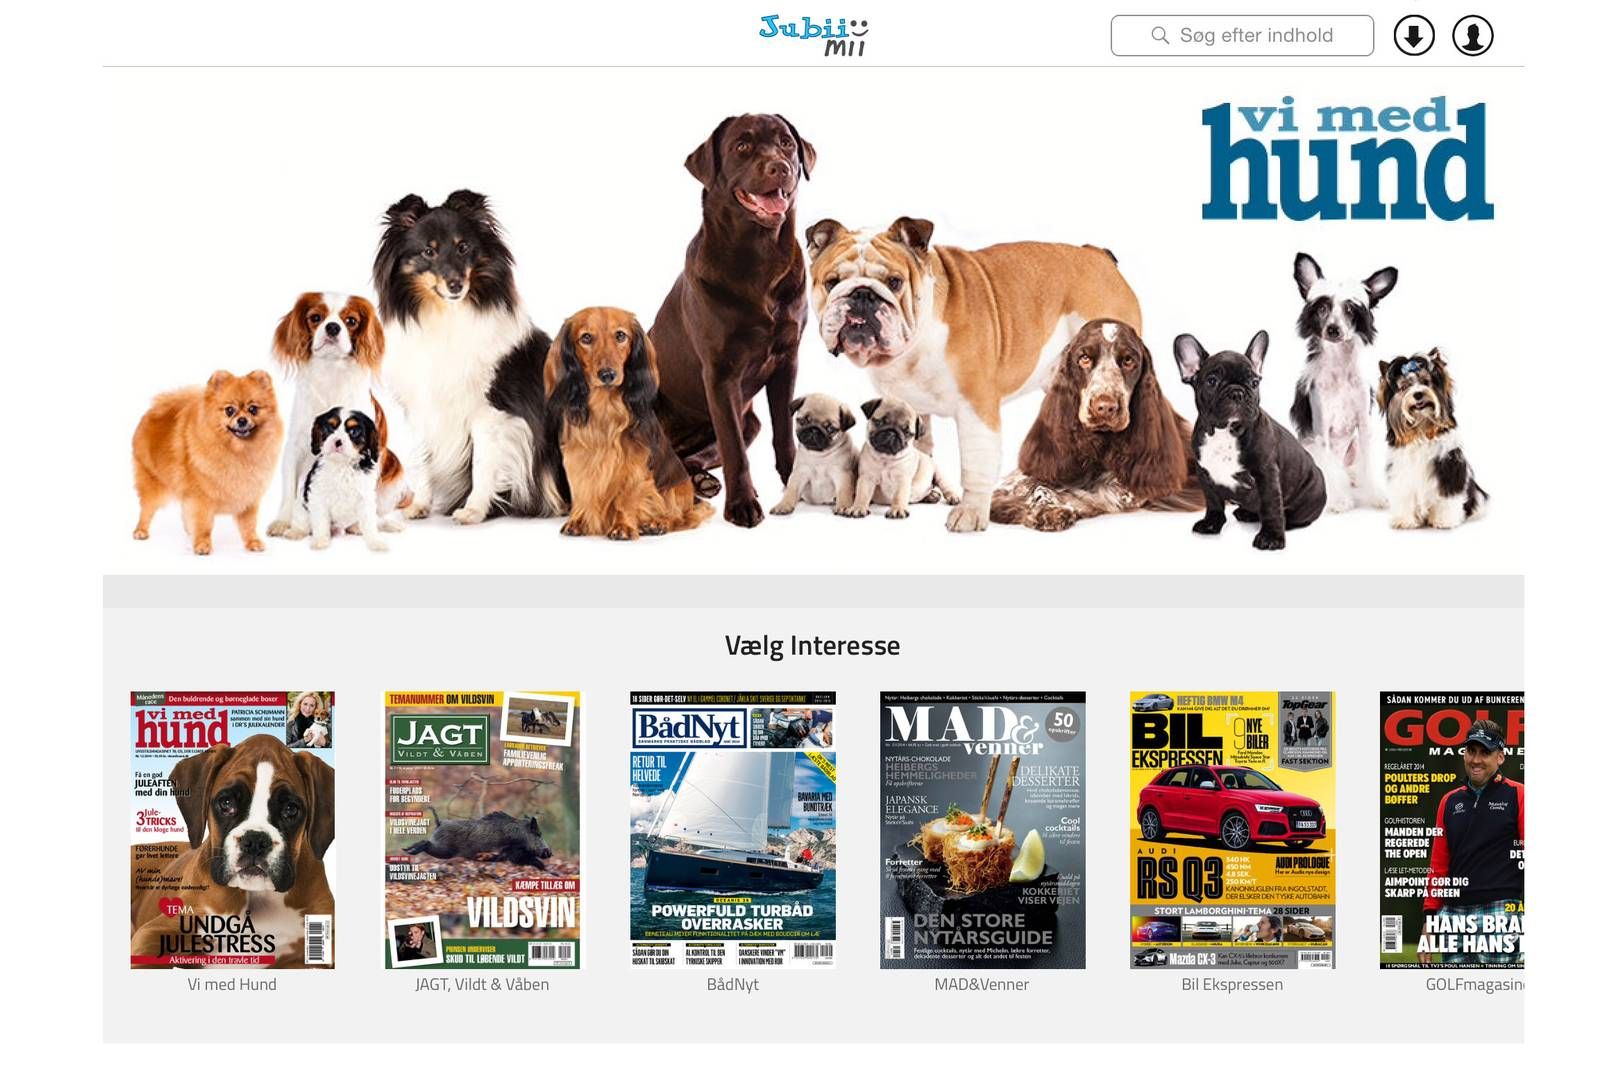The image size is (1620, 1080).
Task: Click the 'JAGT, Vildt & Våben' caption
Action: [482, 984]
